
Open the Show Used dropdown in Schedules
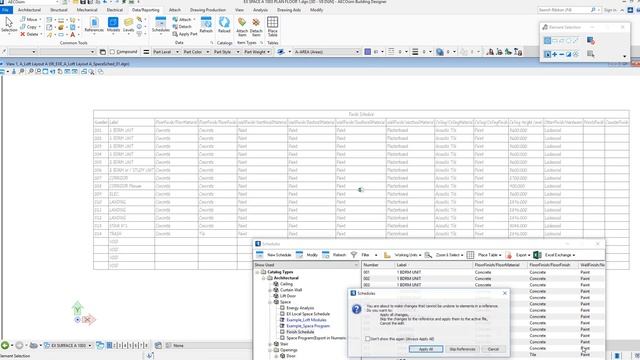tap(307, 265)
